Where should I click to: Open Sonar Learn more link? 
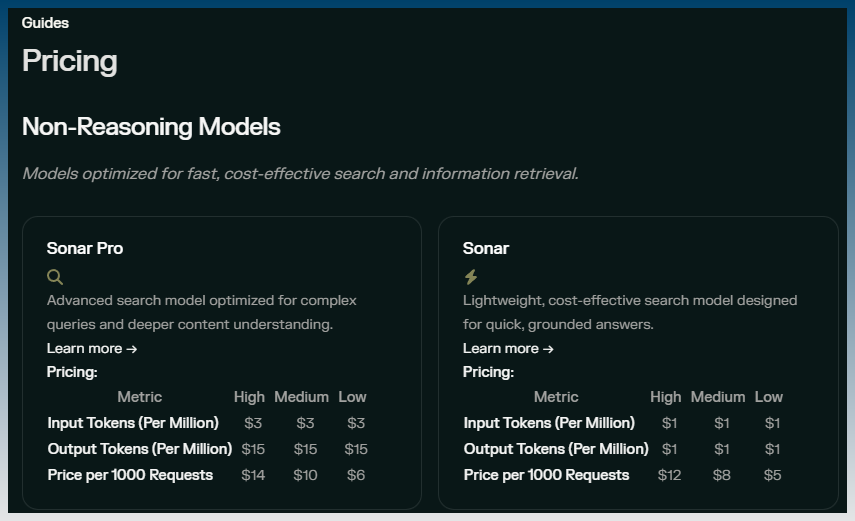click(508, 349)
